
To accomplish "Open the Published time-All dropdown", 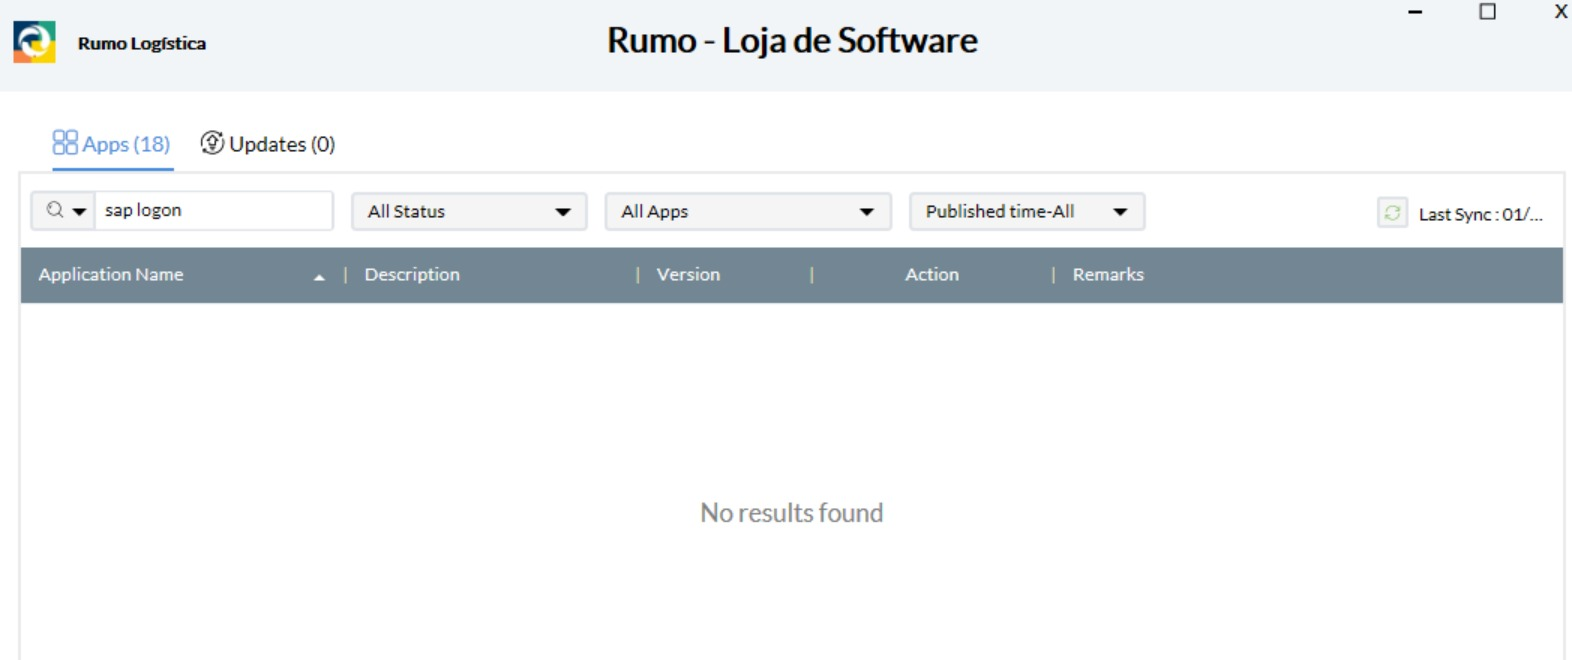I will [x=1027, y=212].
